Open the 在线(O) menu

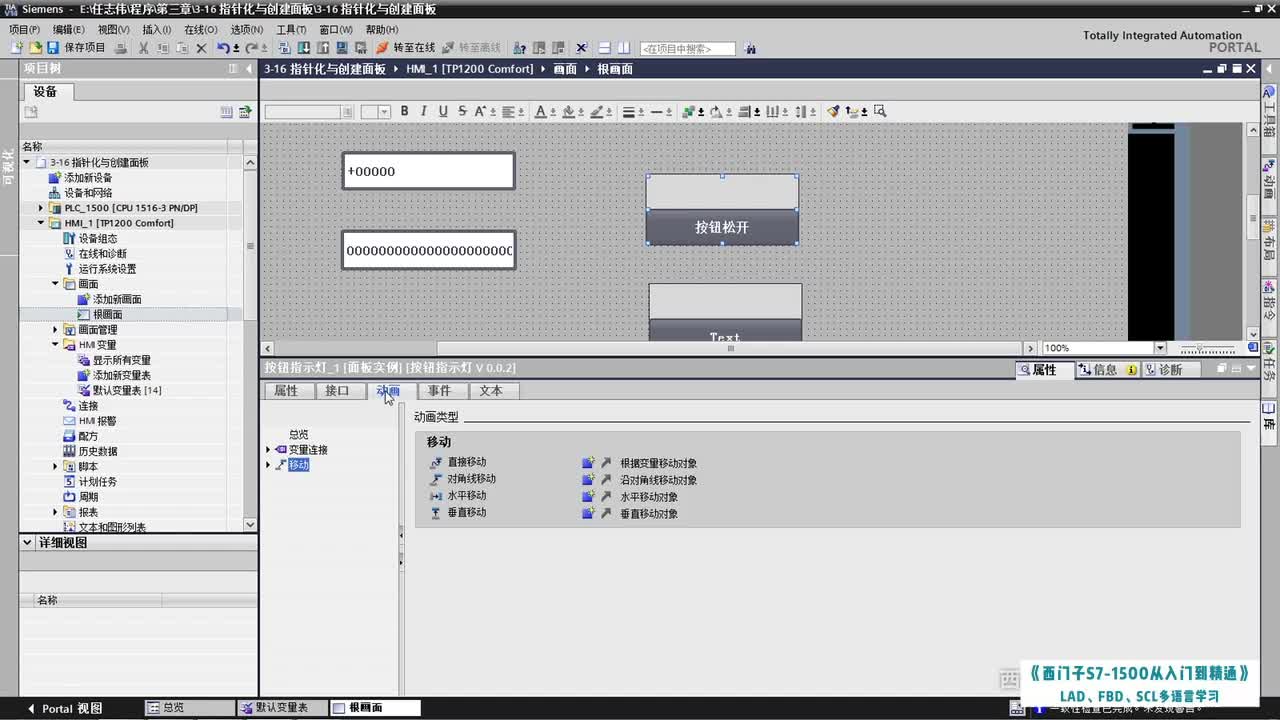[200, 30]
